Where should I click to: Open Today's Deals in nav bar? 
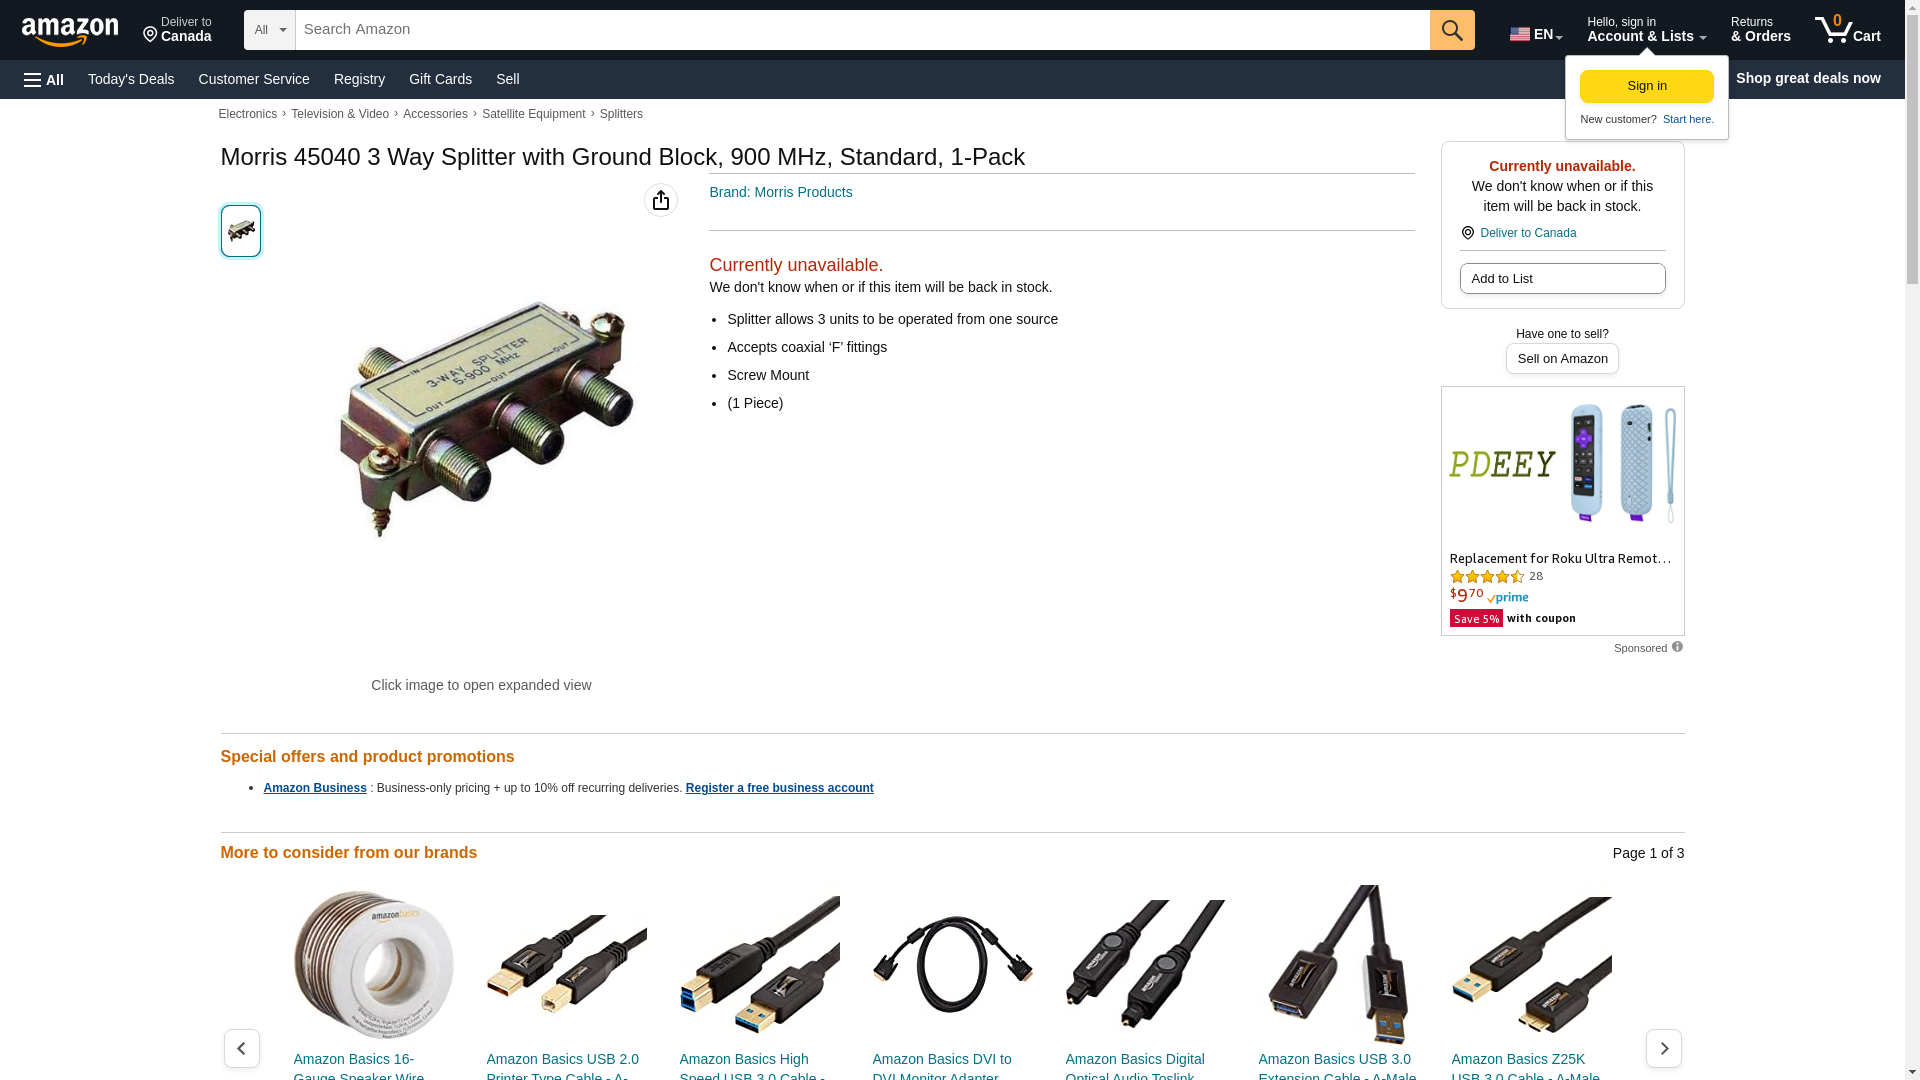tap(131, 79)
